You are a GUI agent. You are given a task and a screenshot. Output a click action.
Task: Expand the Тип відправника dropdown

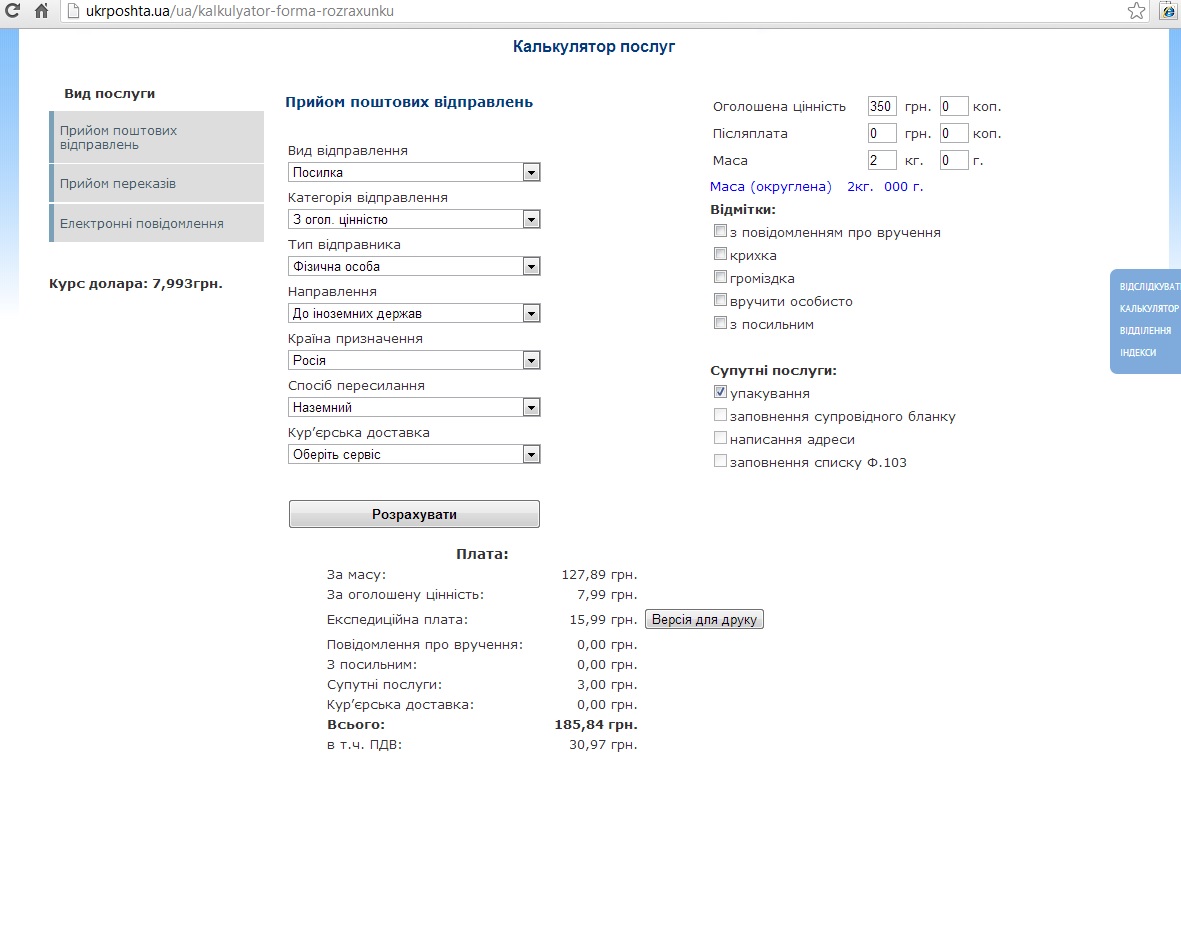pyautogui.click(x=414, y=266)
